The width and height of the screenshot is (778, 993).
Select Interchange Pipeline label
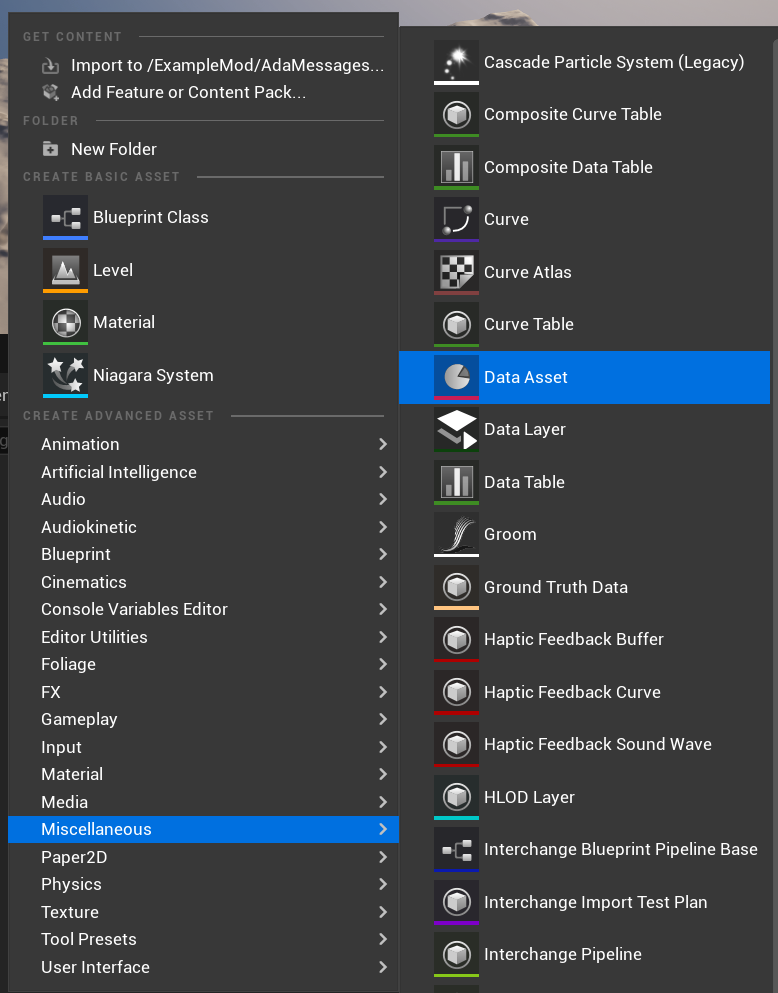click(x=563, y=954)
